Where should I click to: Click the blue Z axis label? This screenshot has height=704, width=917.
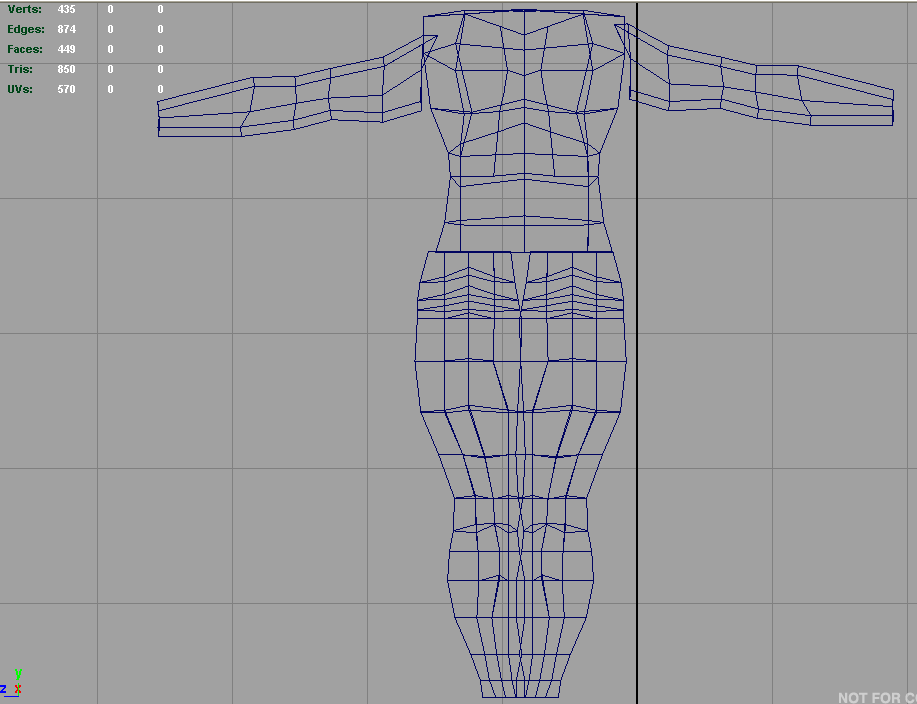[3, 688]
